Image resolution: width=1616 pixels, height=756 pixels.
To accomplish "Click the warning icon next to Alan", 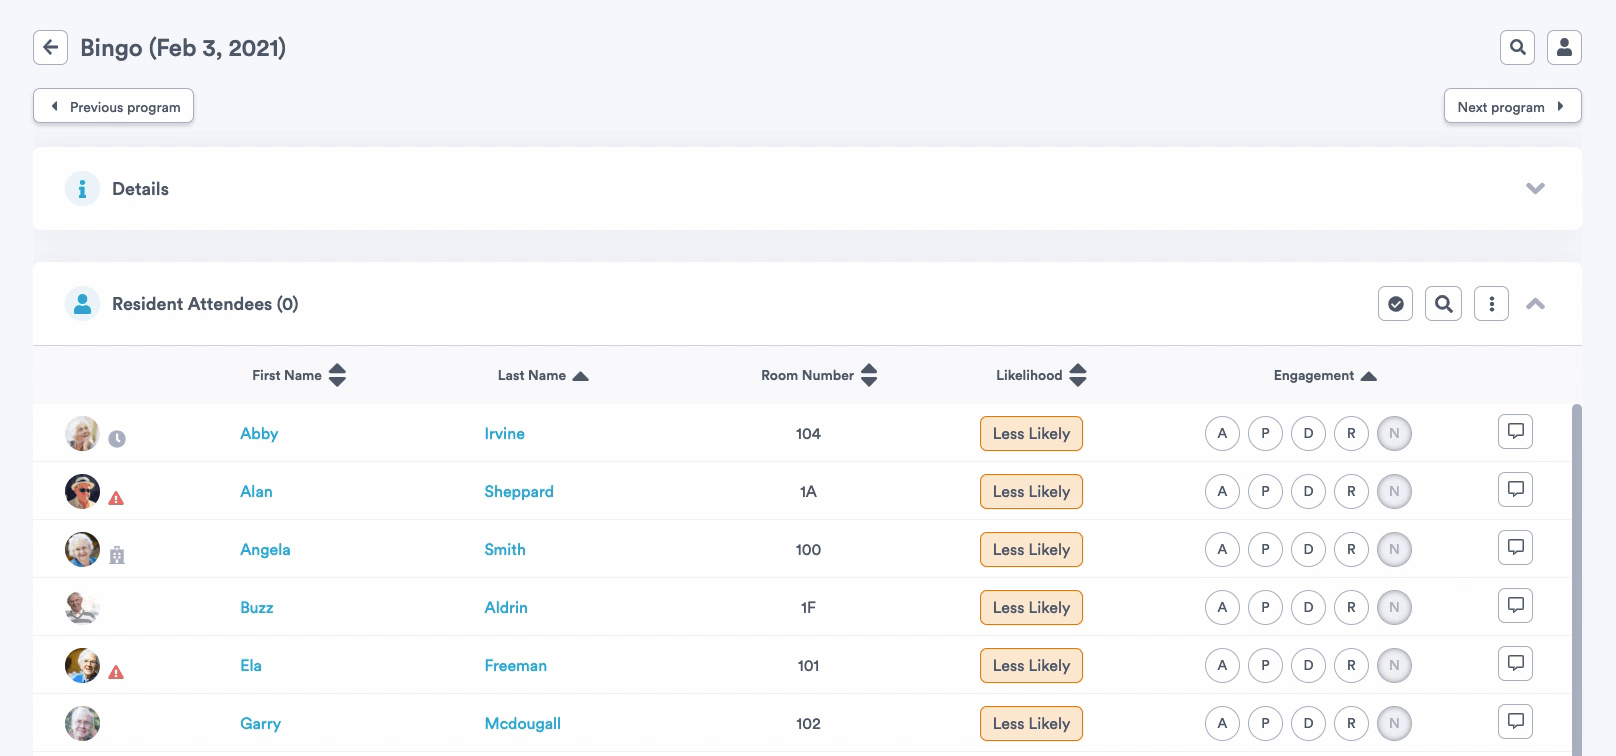I will pos(116,498).
